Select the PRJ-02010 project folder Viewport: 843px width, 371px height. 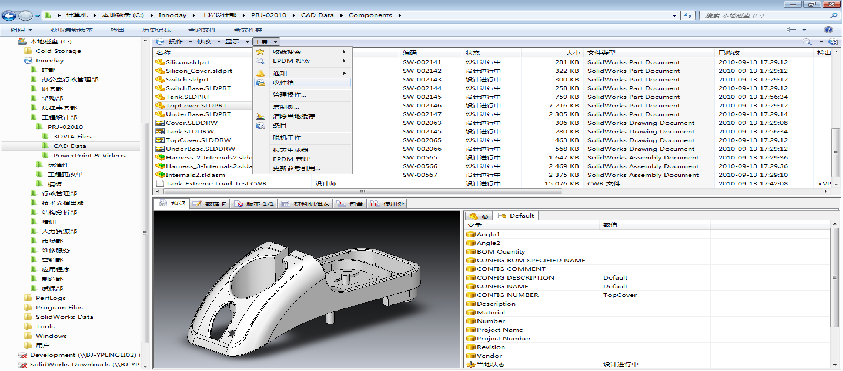(65, 126)
